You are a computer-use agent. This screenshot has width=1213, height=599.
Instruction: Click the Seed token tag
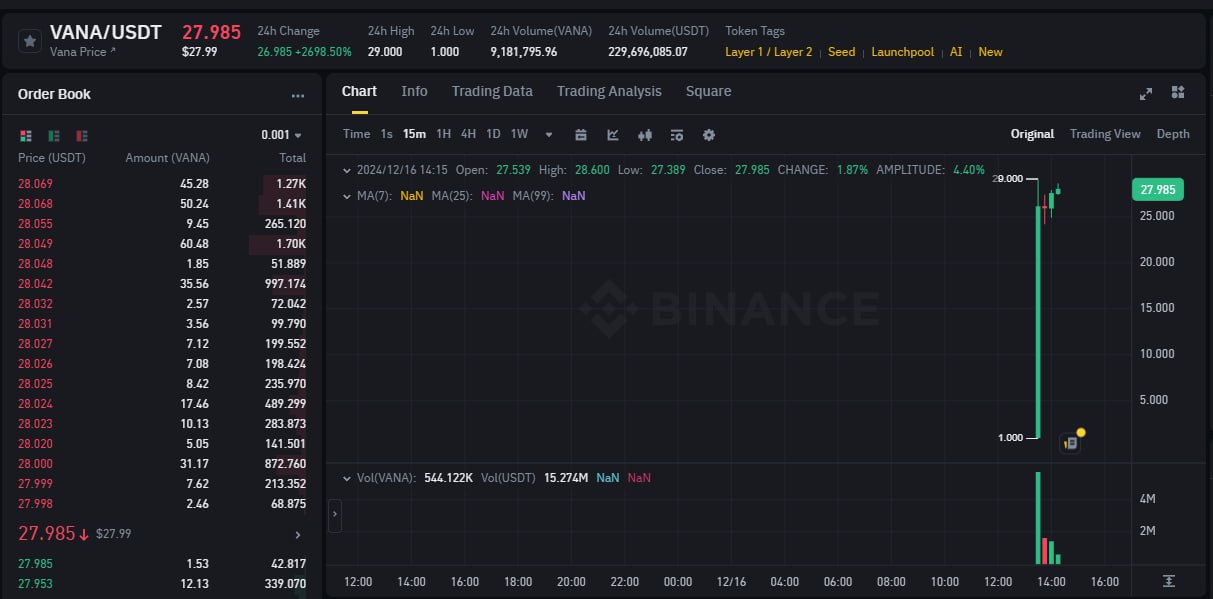tap(841, 52)
